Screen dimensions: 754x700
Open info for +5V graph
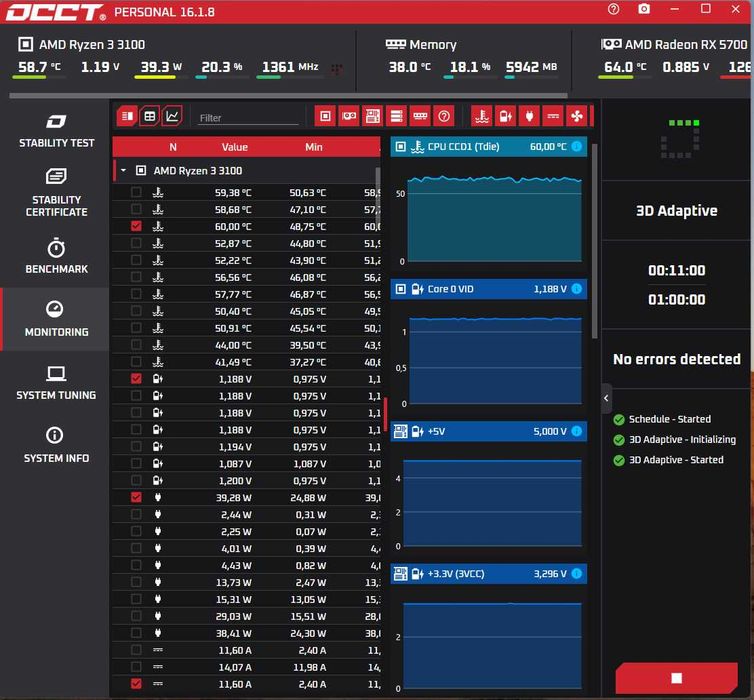577,431
